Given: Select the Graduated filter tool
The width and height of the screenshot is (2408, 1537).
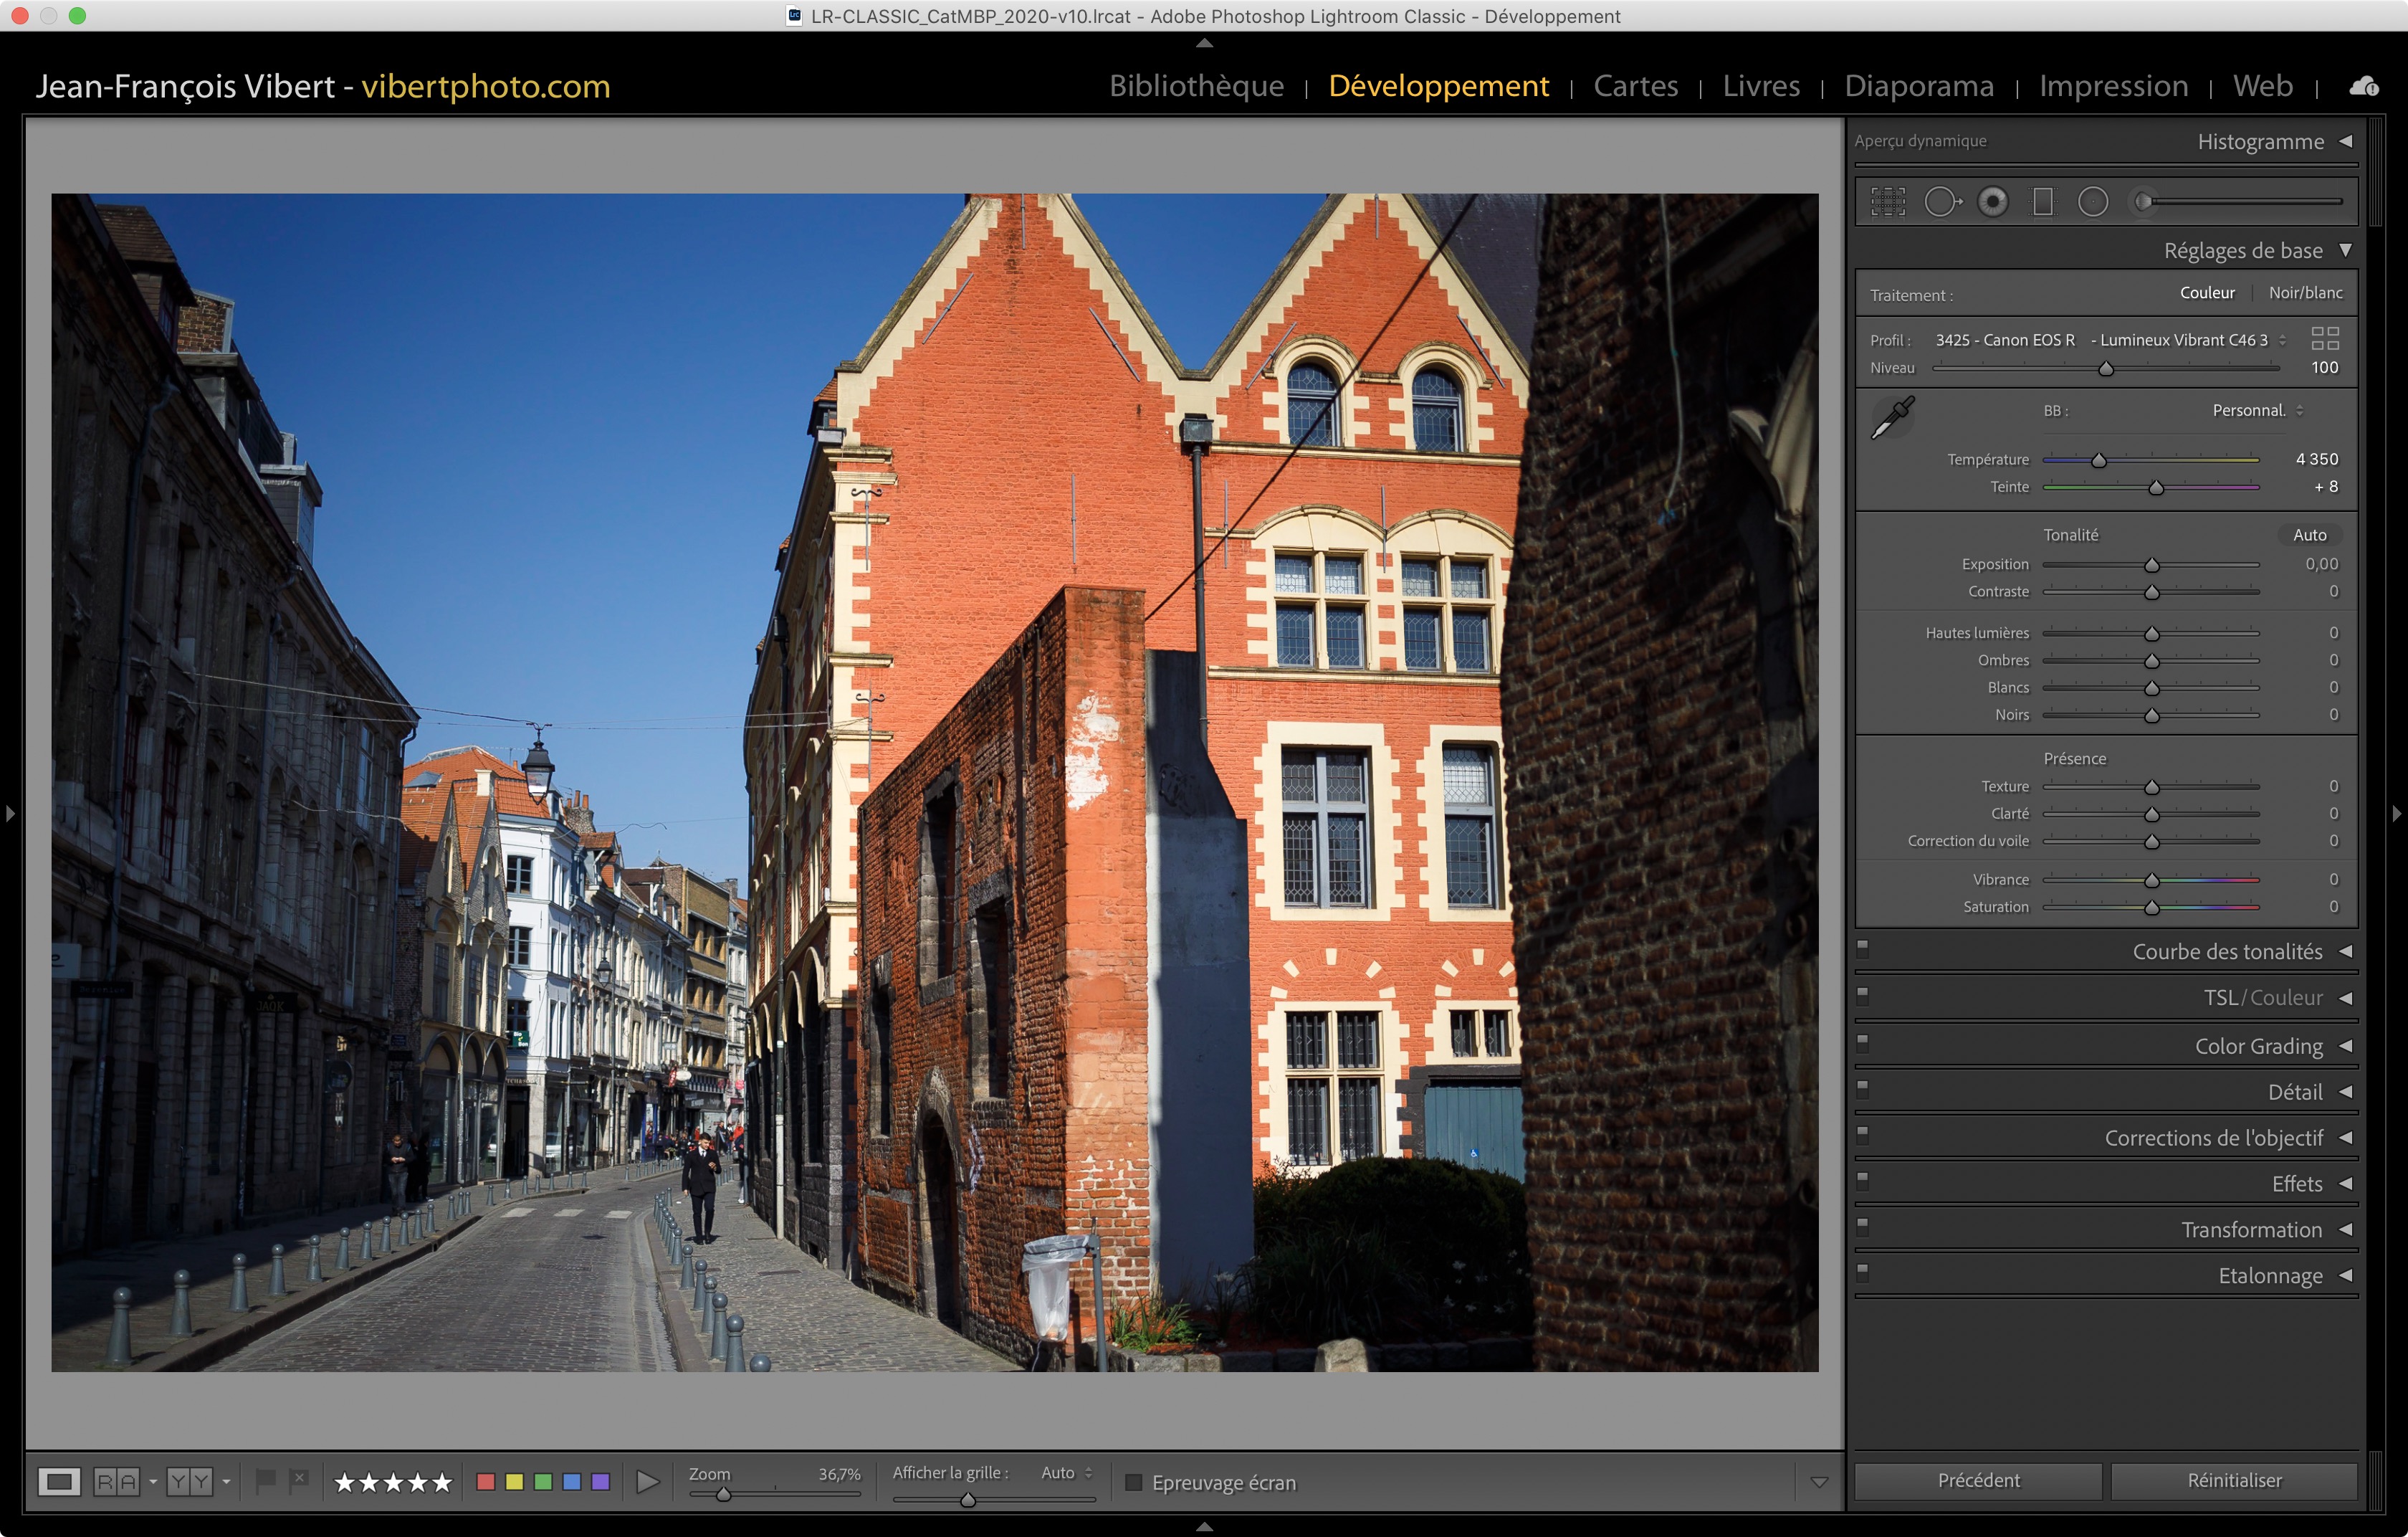Looking at the screenshot, I should coord(2042,202).
